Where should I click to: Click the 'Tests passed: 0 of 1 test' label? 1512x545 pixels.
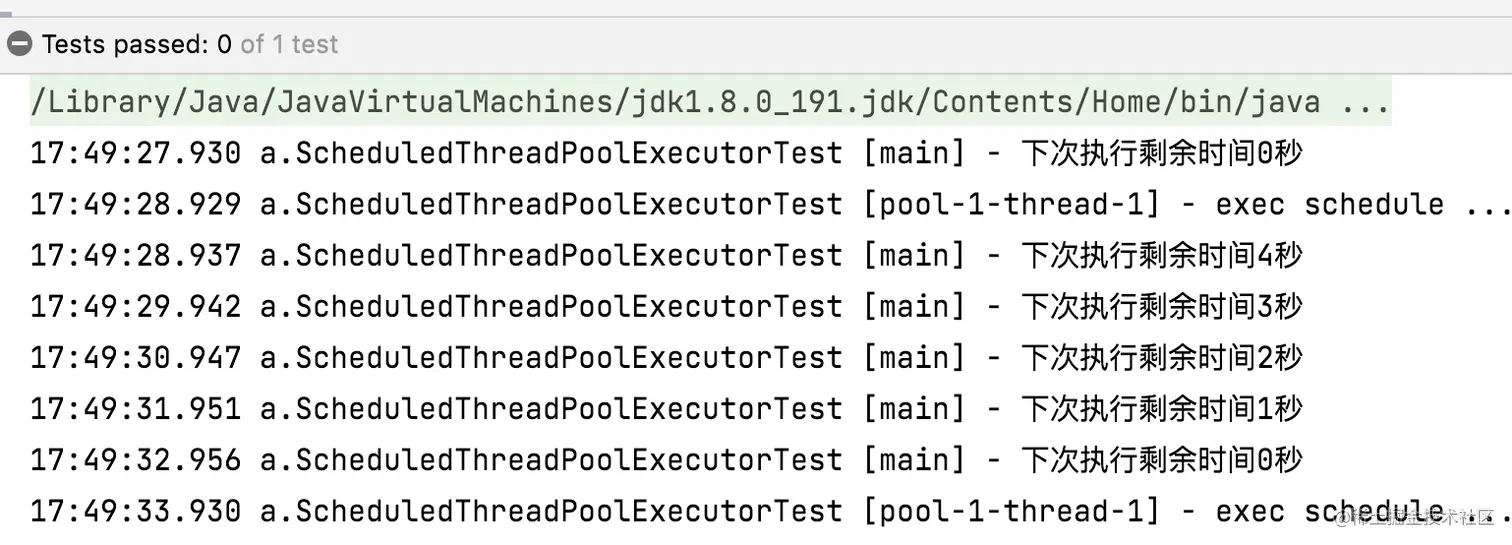click(190, 44)
